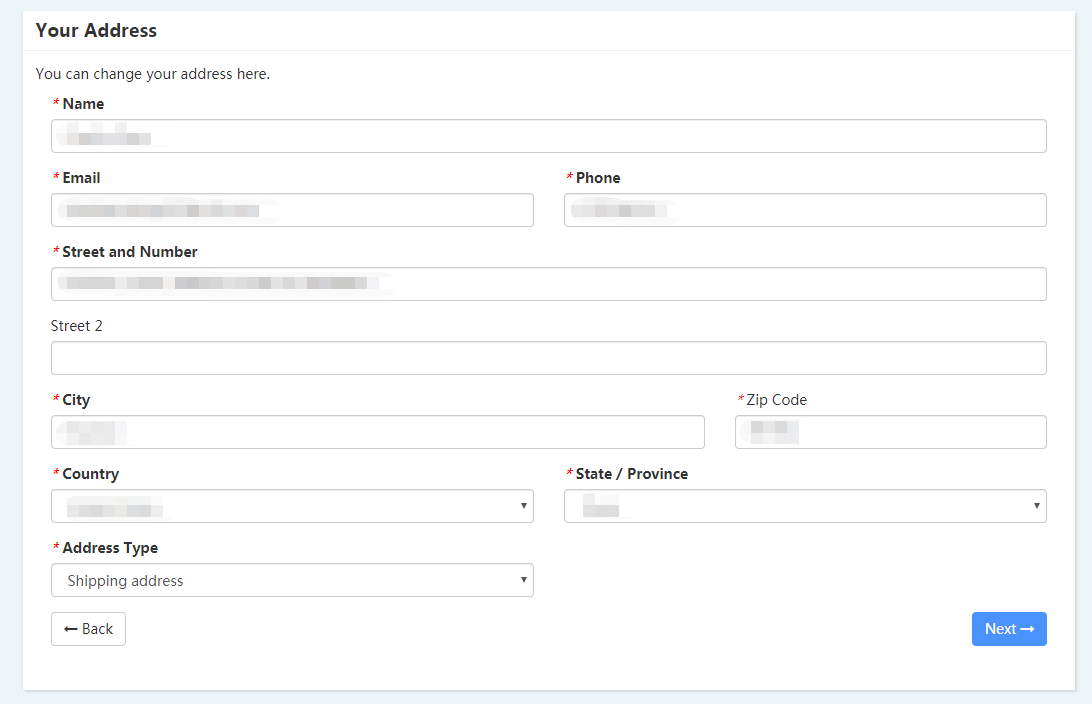Expand the State / Province dropdown
This screenshot has height=704, width=1092.
(x=805, y=506)
